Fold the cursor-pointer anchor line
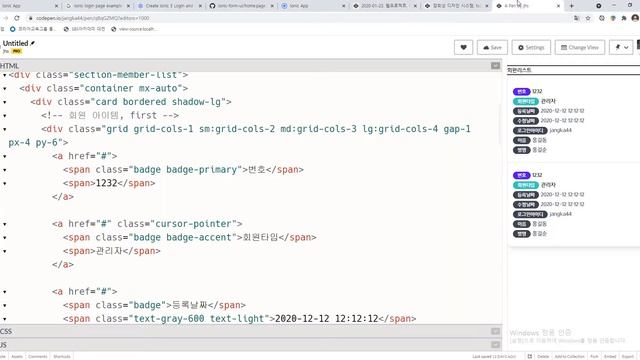This screenshot has height=360, width=640. pos(4,224)
